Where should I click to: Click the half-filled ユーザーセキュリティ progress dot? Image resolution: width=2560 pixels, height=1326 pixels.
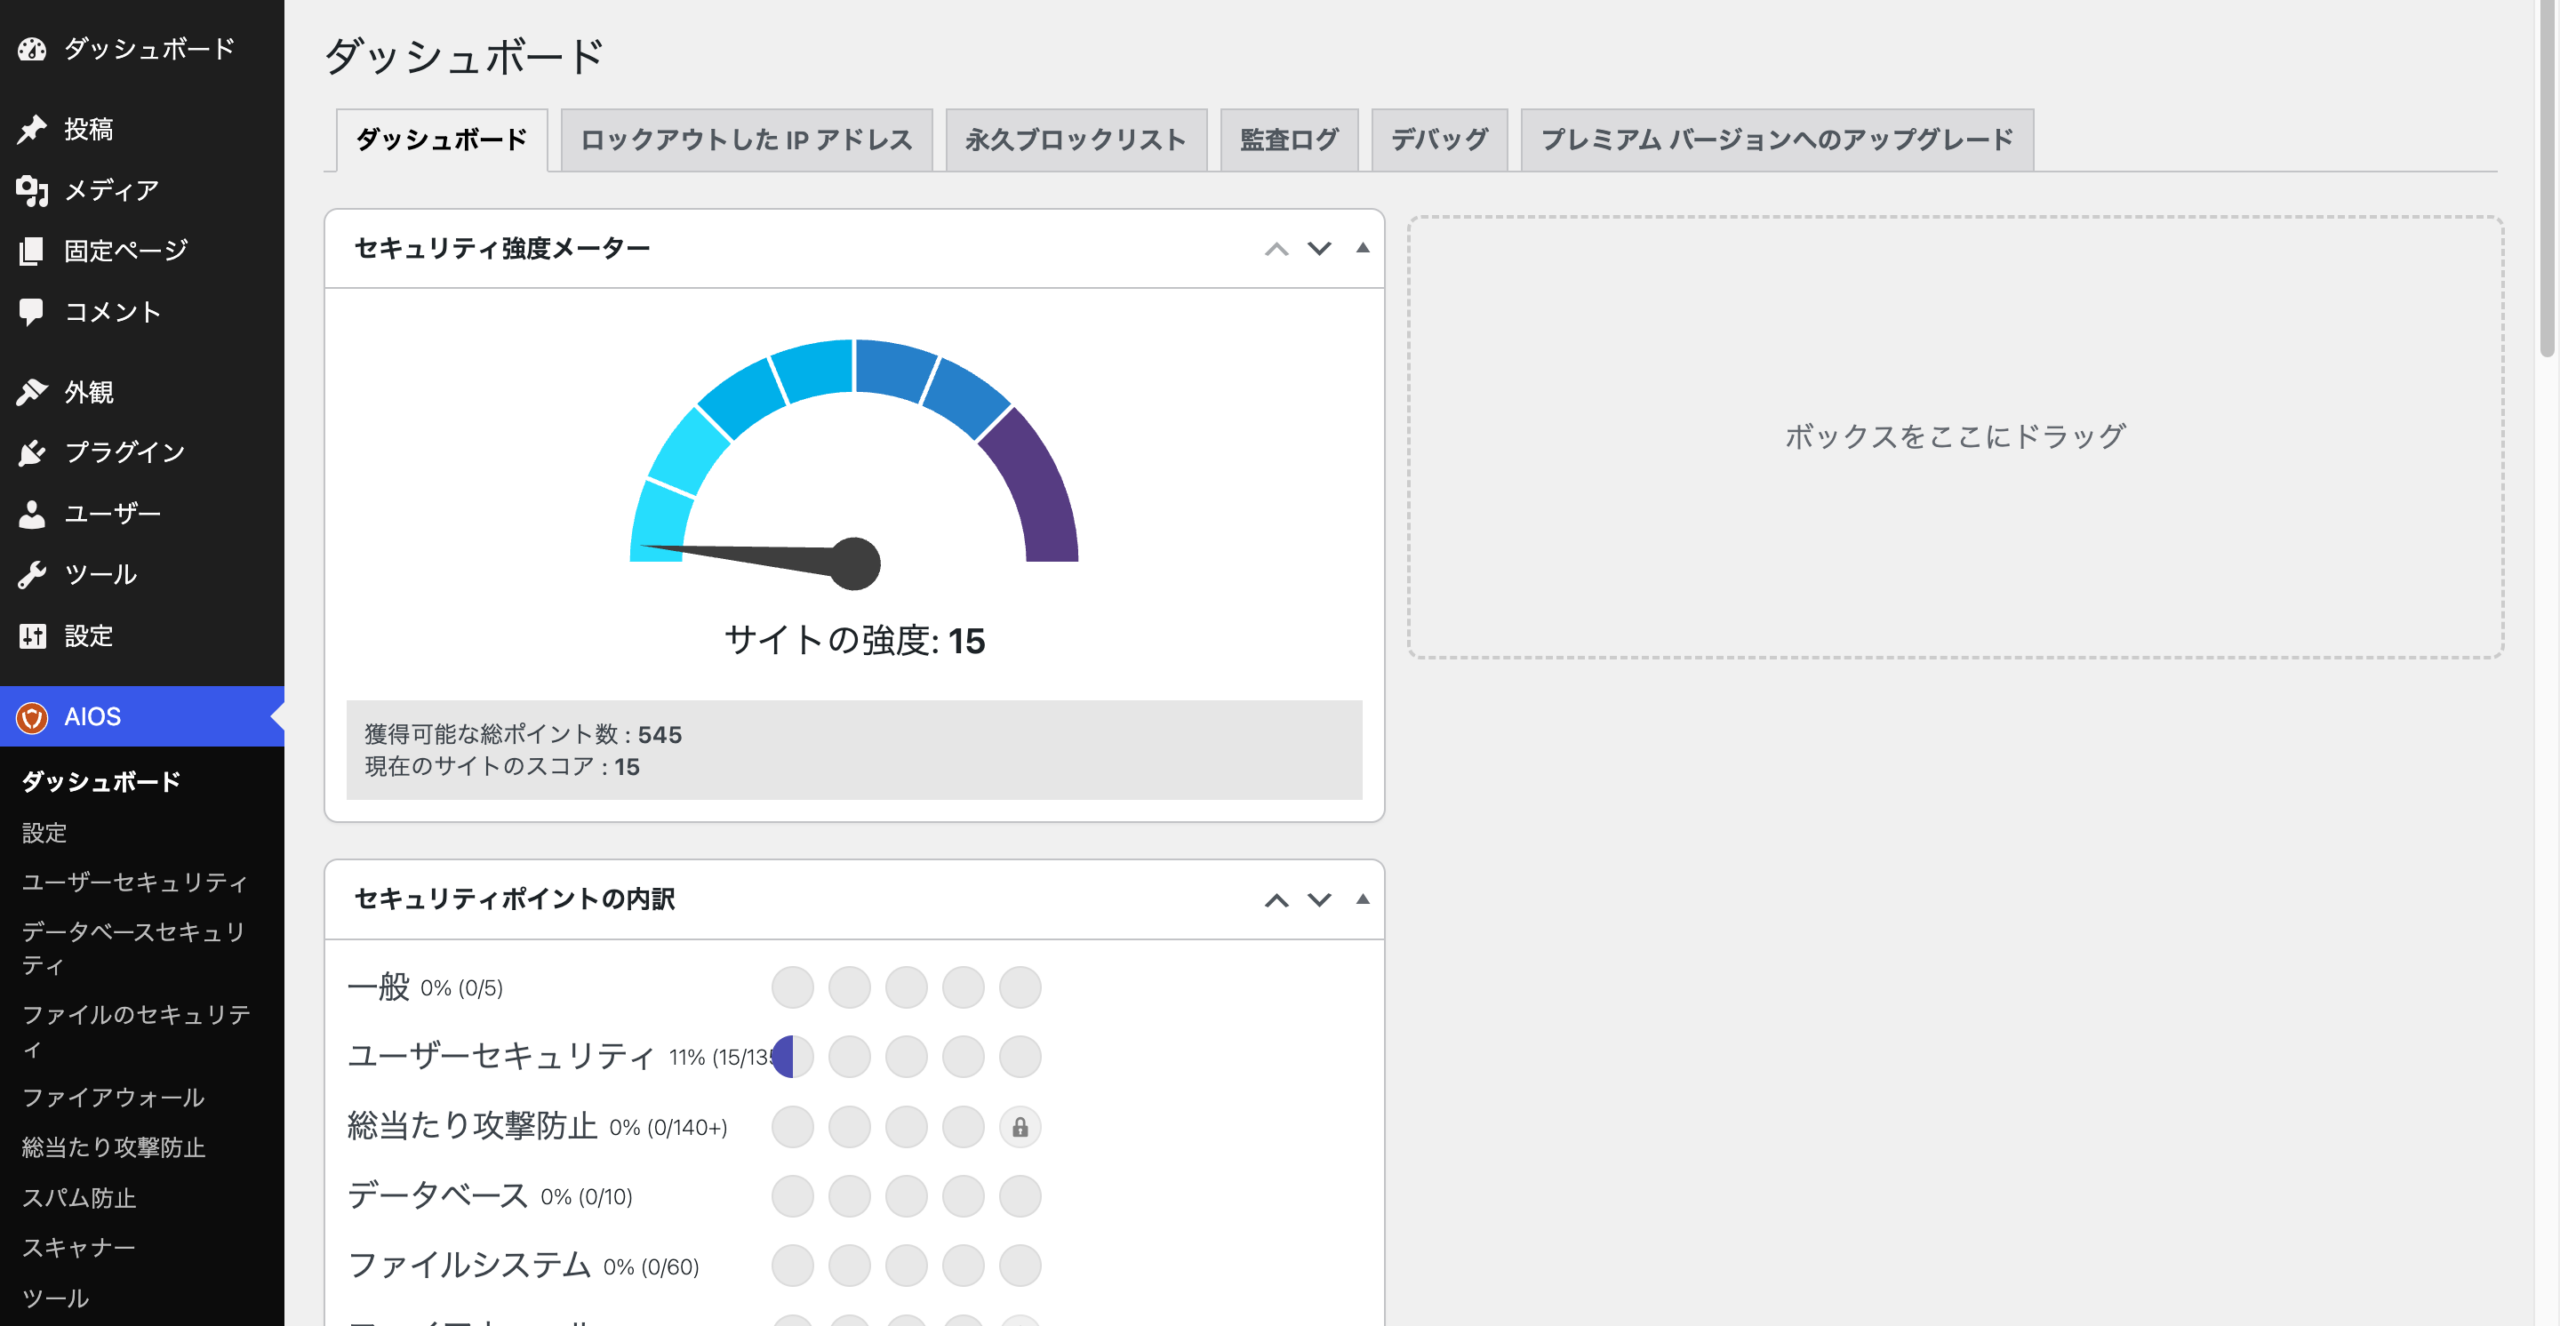792,1057
